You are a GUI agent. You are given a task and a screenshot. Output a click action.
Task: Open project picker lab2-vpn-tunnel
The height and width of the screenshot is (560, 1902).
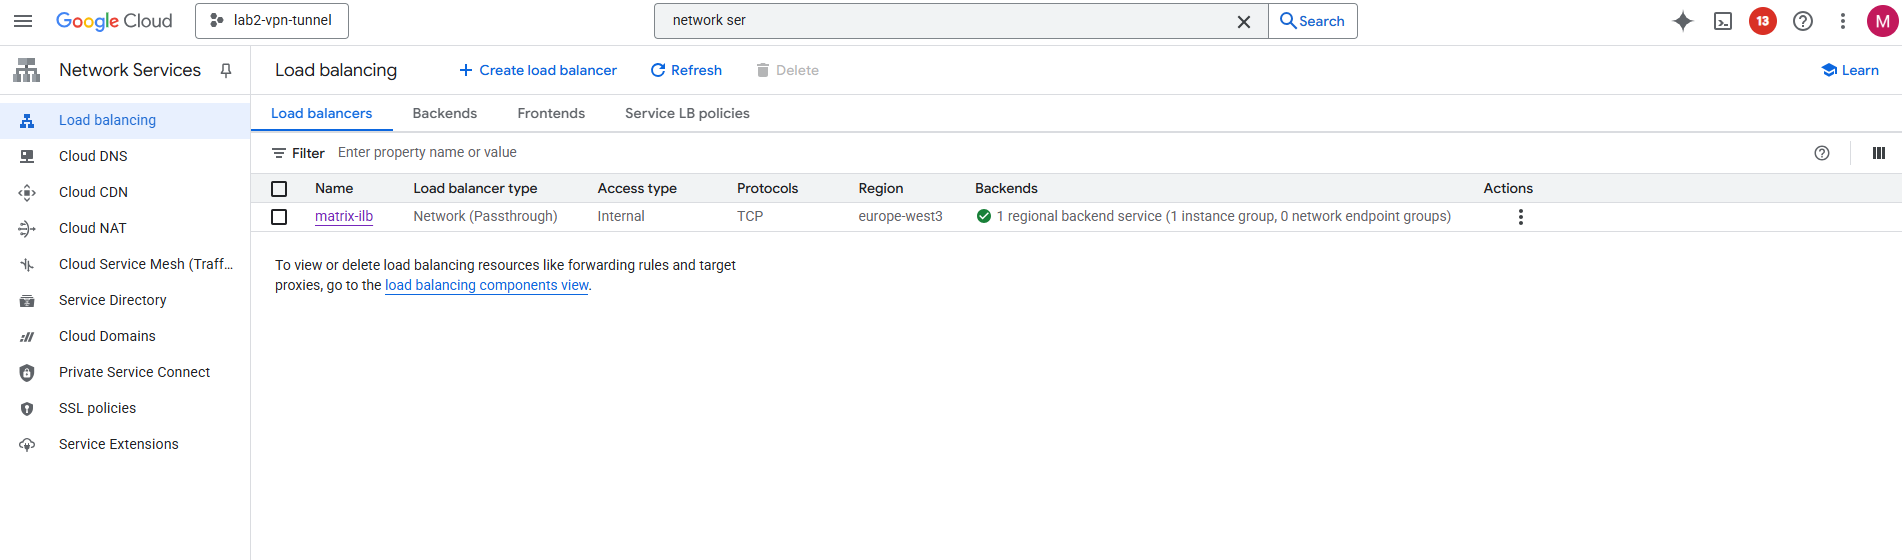[x=272, y=21]
